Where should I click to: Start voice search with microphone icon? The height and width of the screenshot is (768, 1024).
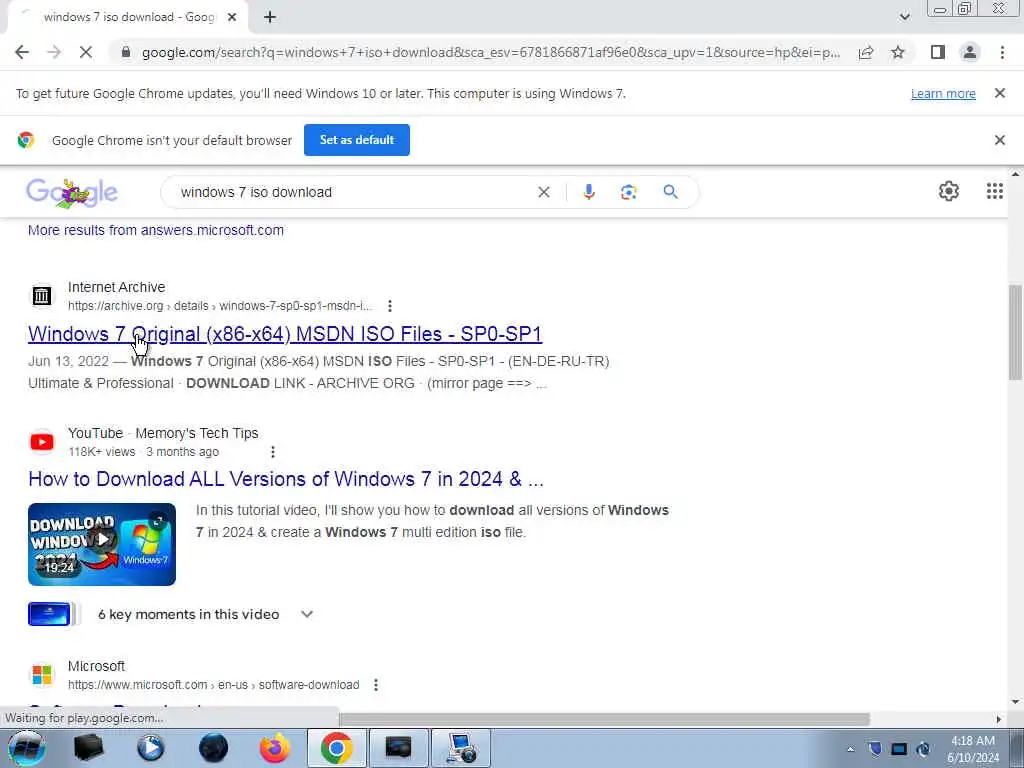tap(588, 192)
